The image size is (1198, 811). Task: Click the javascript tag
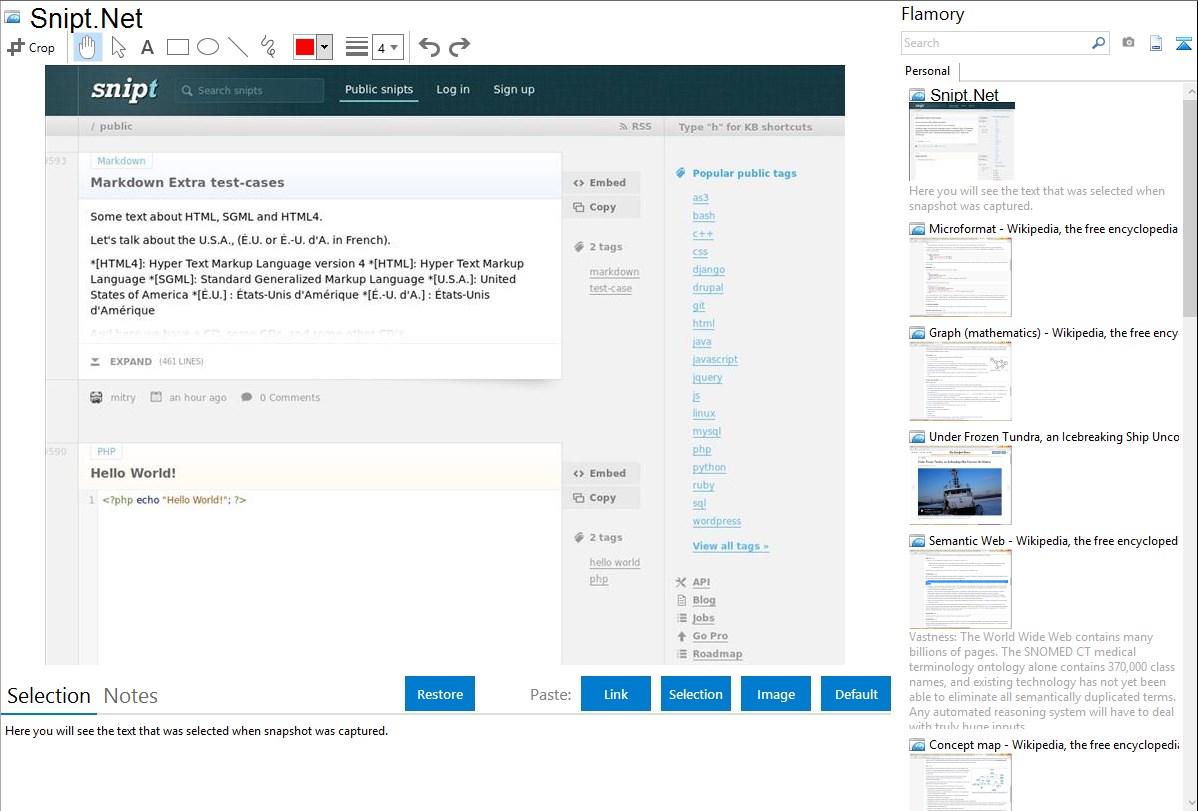click(715, 359)
